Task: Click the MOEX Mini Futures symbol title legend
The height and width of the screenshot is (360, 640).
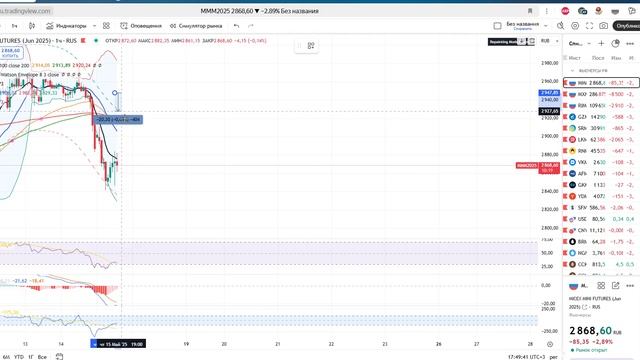Action: (38, 41)
